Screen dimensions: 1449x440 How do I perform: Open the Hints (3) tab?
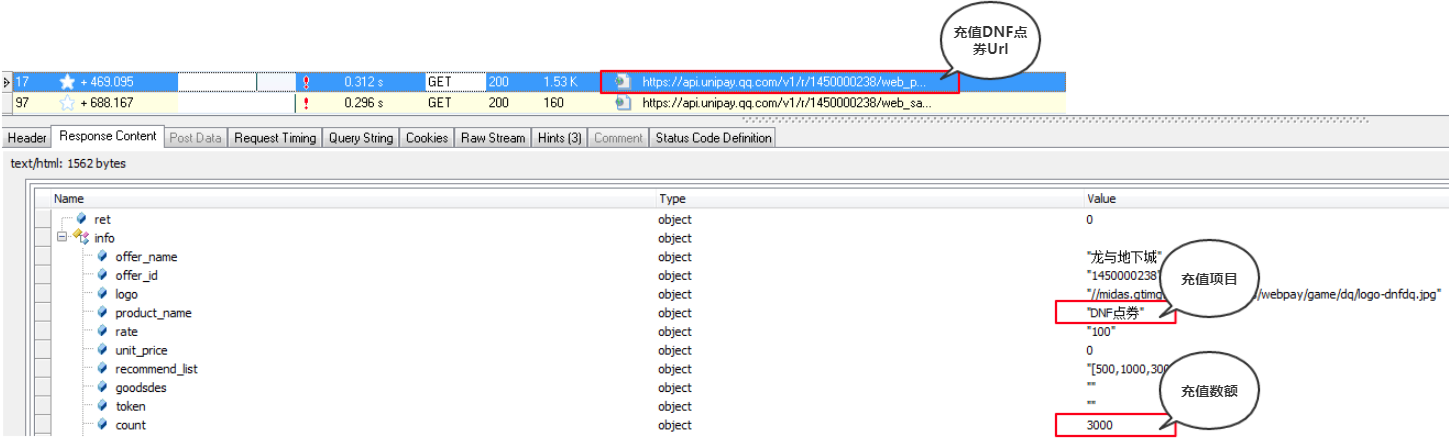point(559,138)
